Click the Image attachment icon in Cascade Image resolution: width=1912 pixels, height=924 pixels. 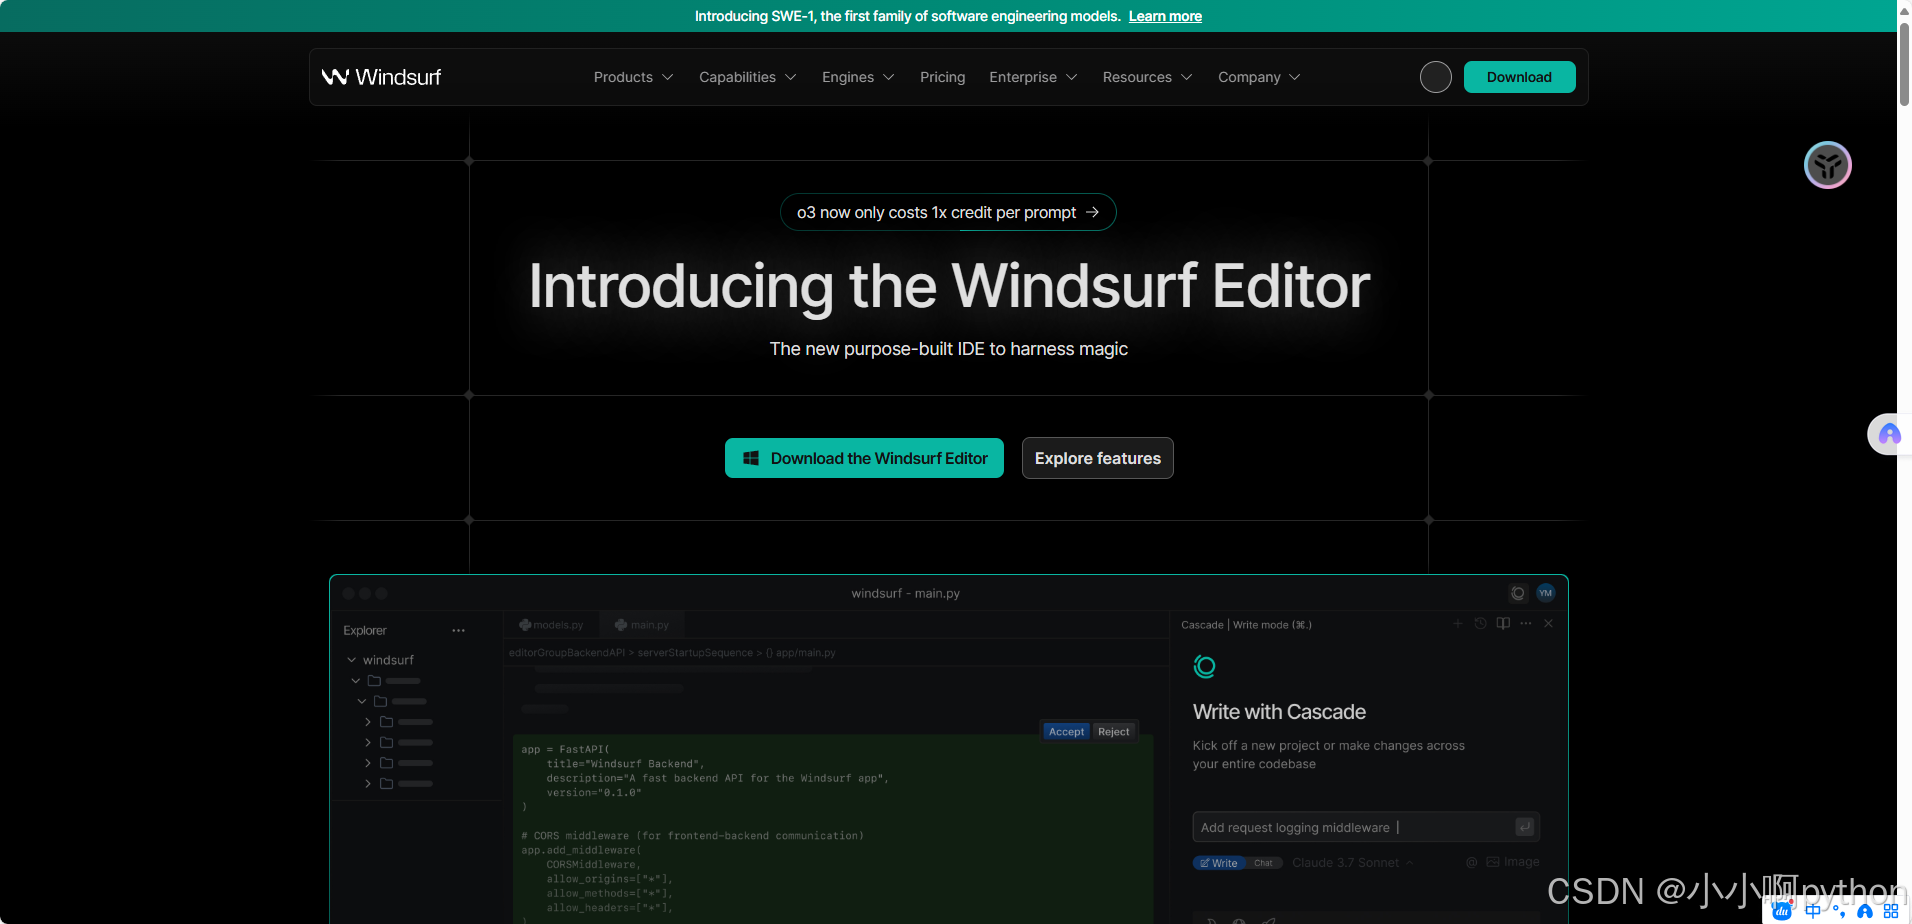click(x=1510, y=861)
